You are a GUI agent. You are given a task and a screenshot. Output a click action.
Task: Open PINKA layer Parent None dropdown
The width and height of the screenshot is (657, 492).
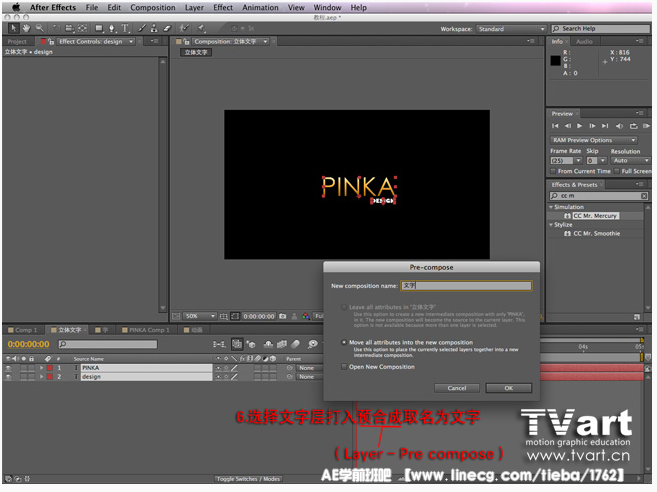tap(309, 368)
